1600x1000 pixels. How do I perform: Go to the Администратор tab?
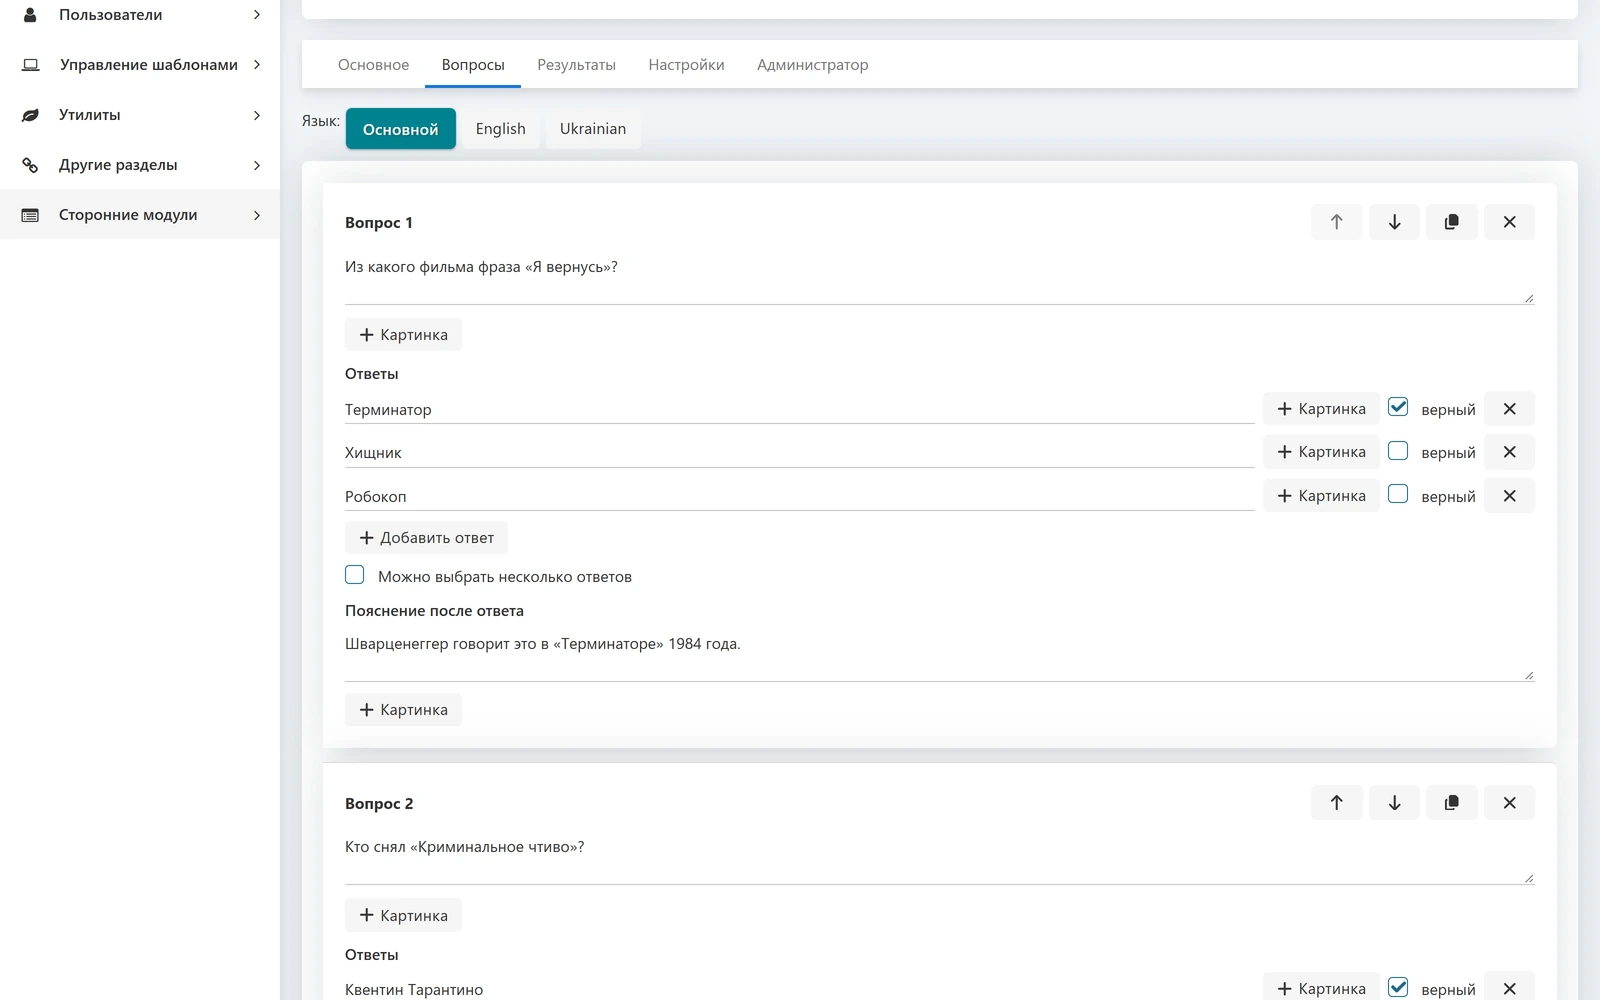pos(812,65)
